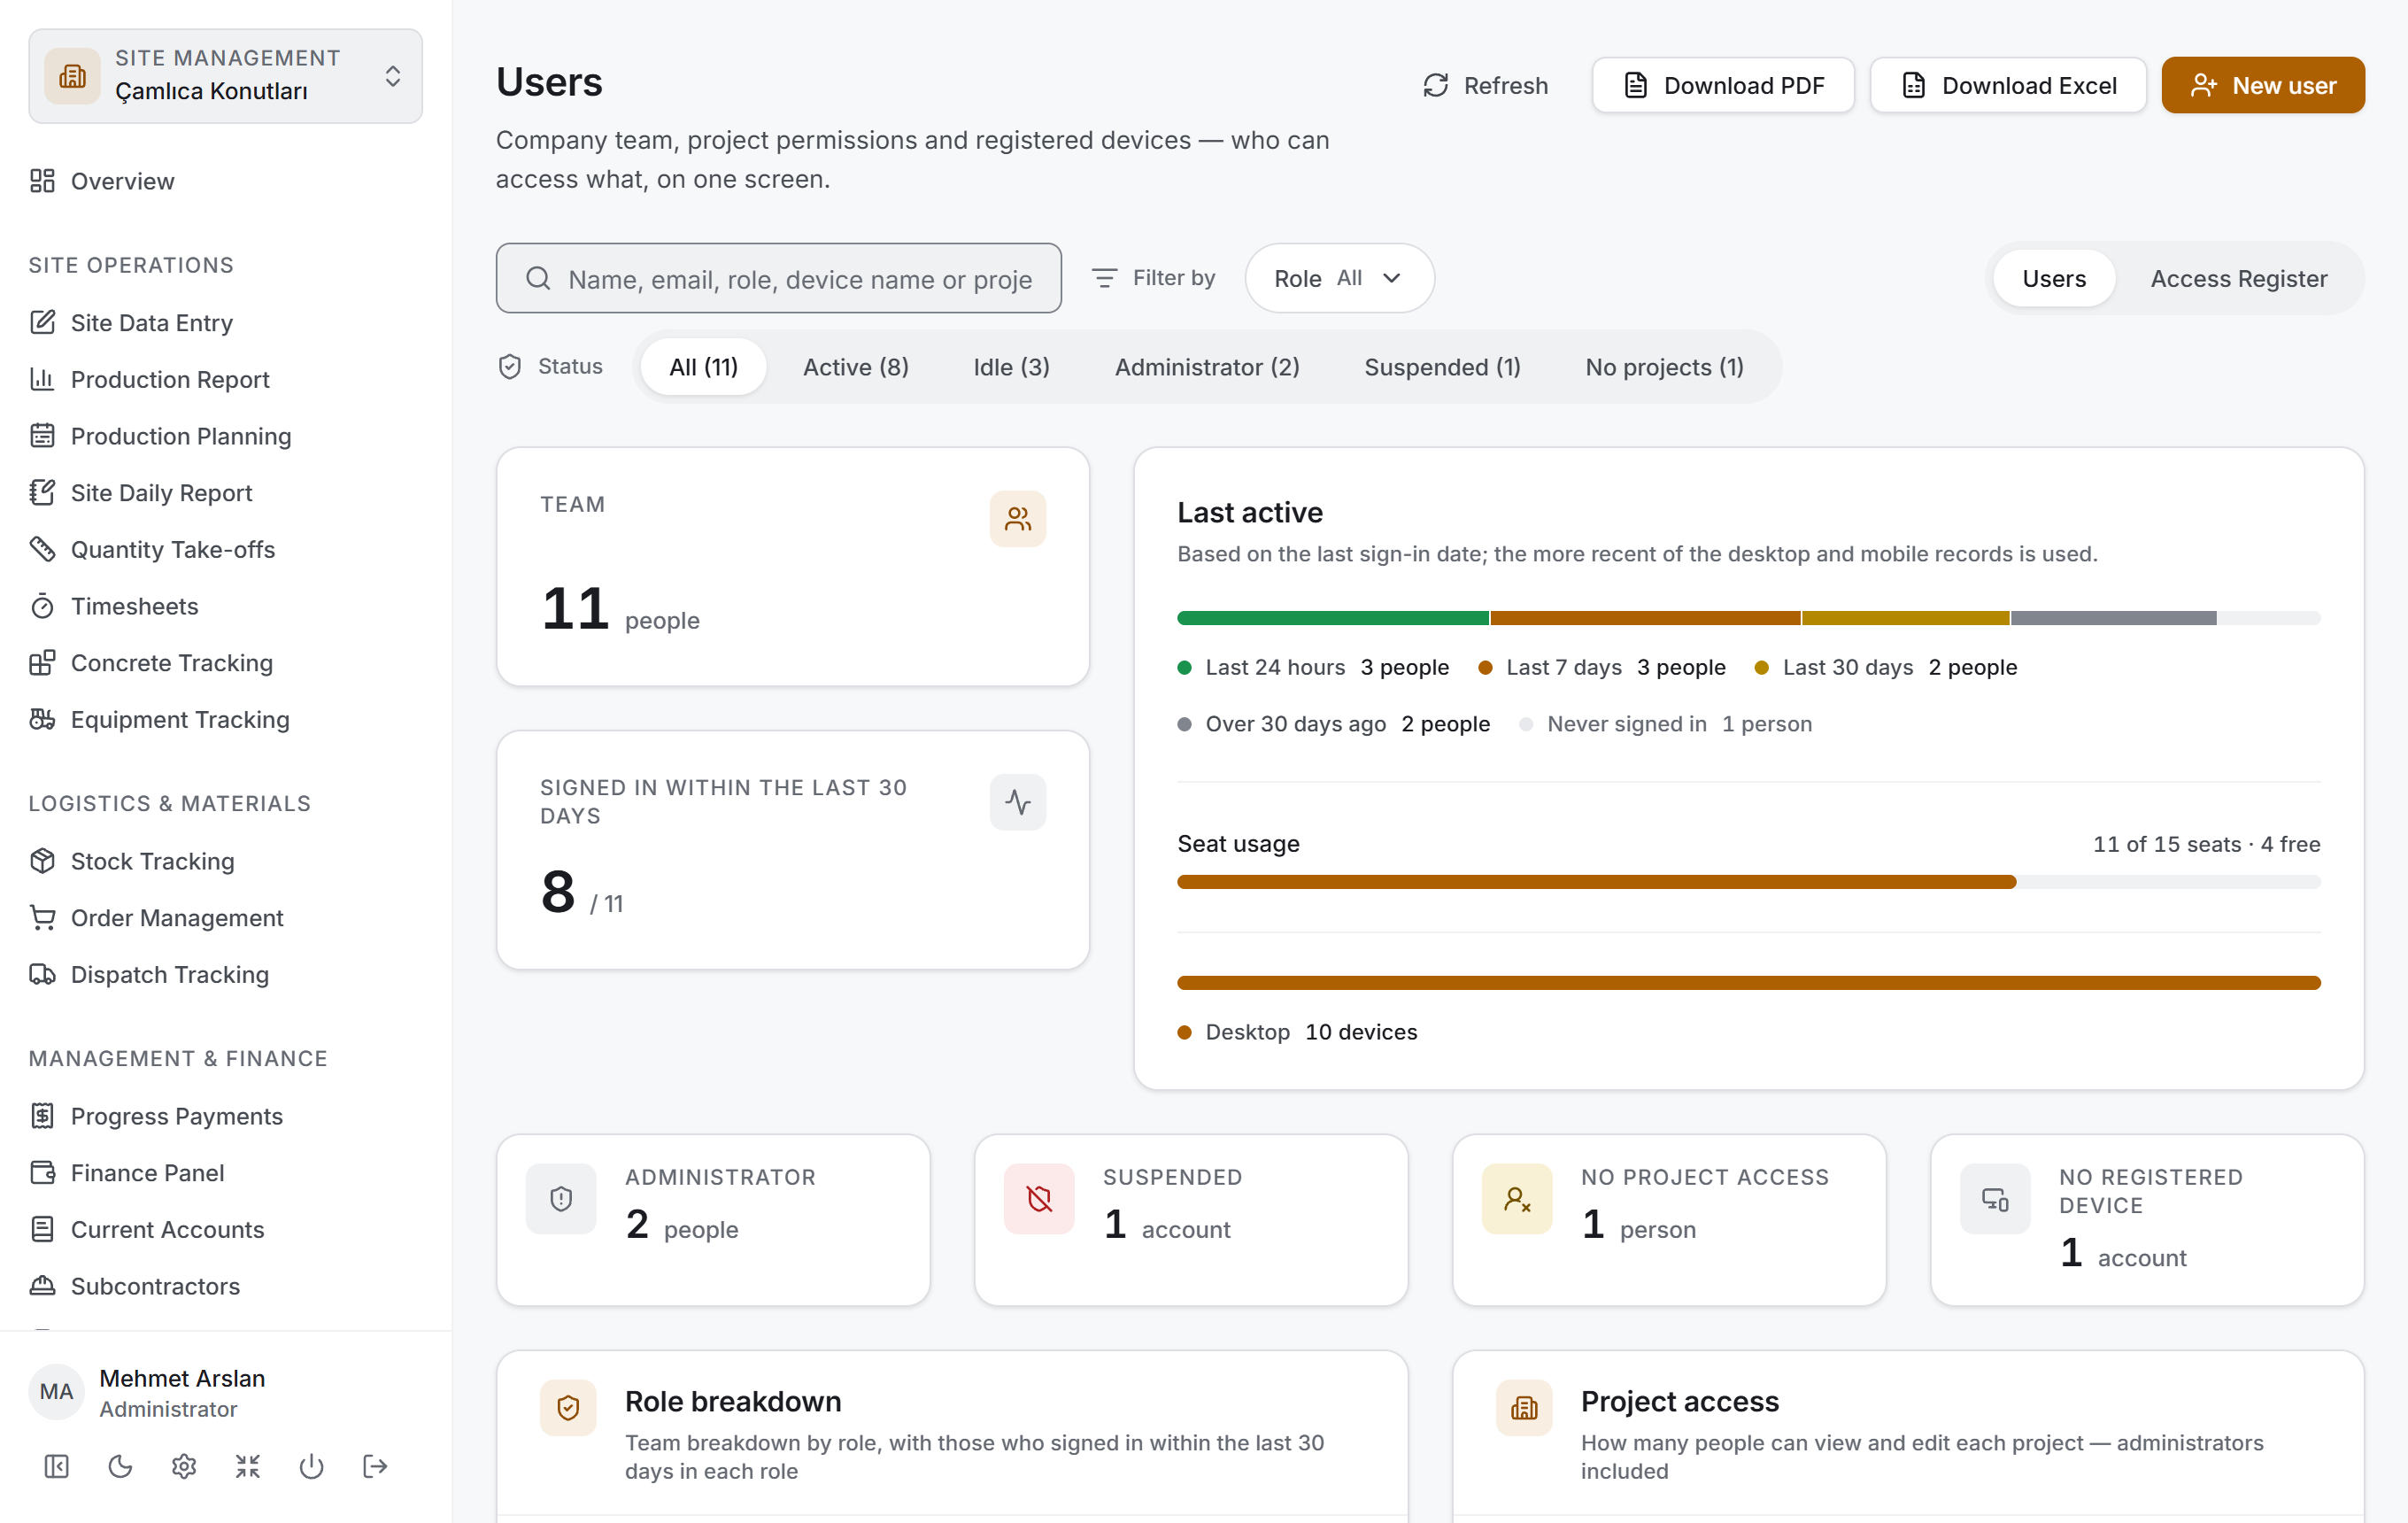This screenshot has height=1523, width=2408.
Task: Click the Stock Tracking box icon
Action: pos(42,861)
